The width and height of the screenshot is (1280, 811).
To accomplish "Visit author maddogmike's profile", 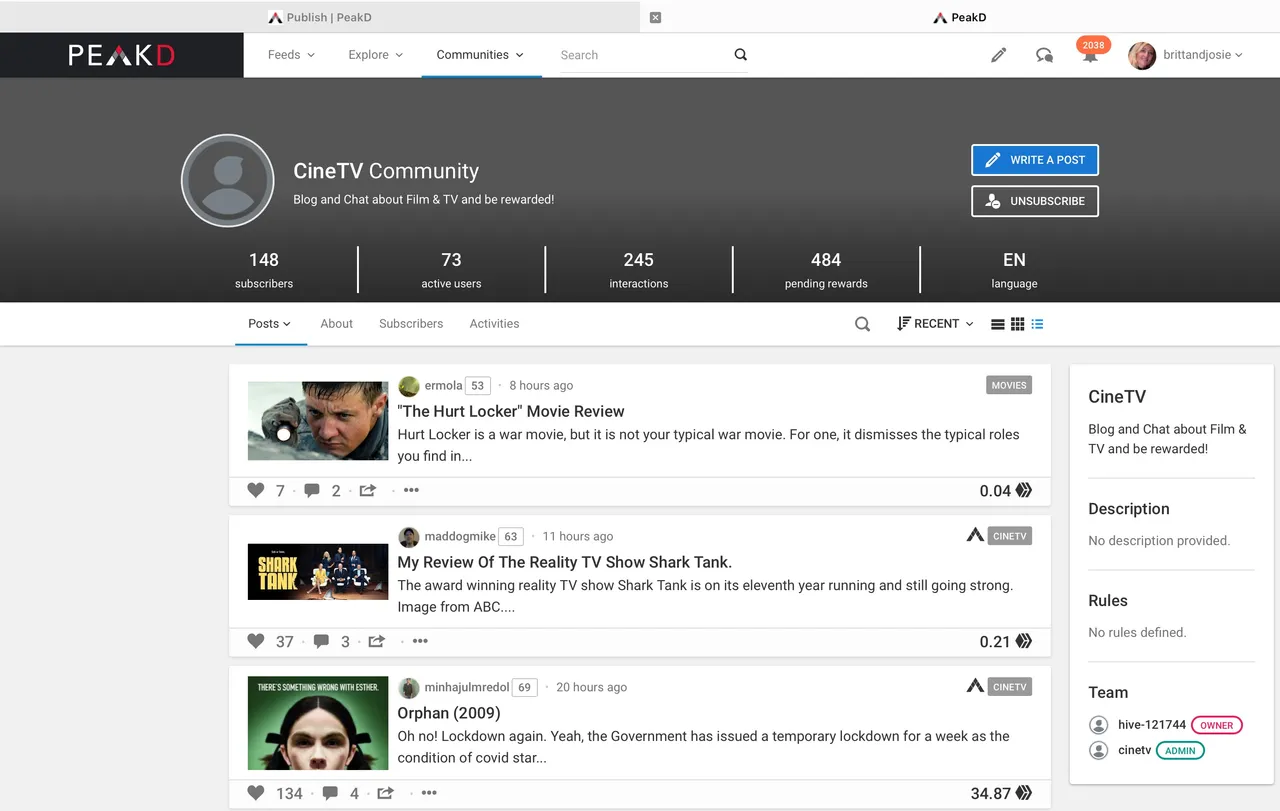I will tap(459, 537).
